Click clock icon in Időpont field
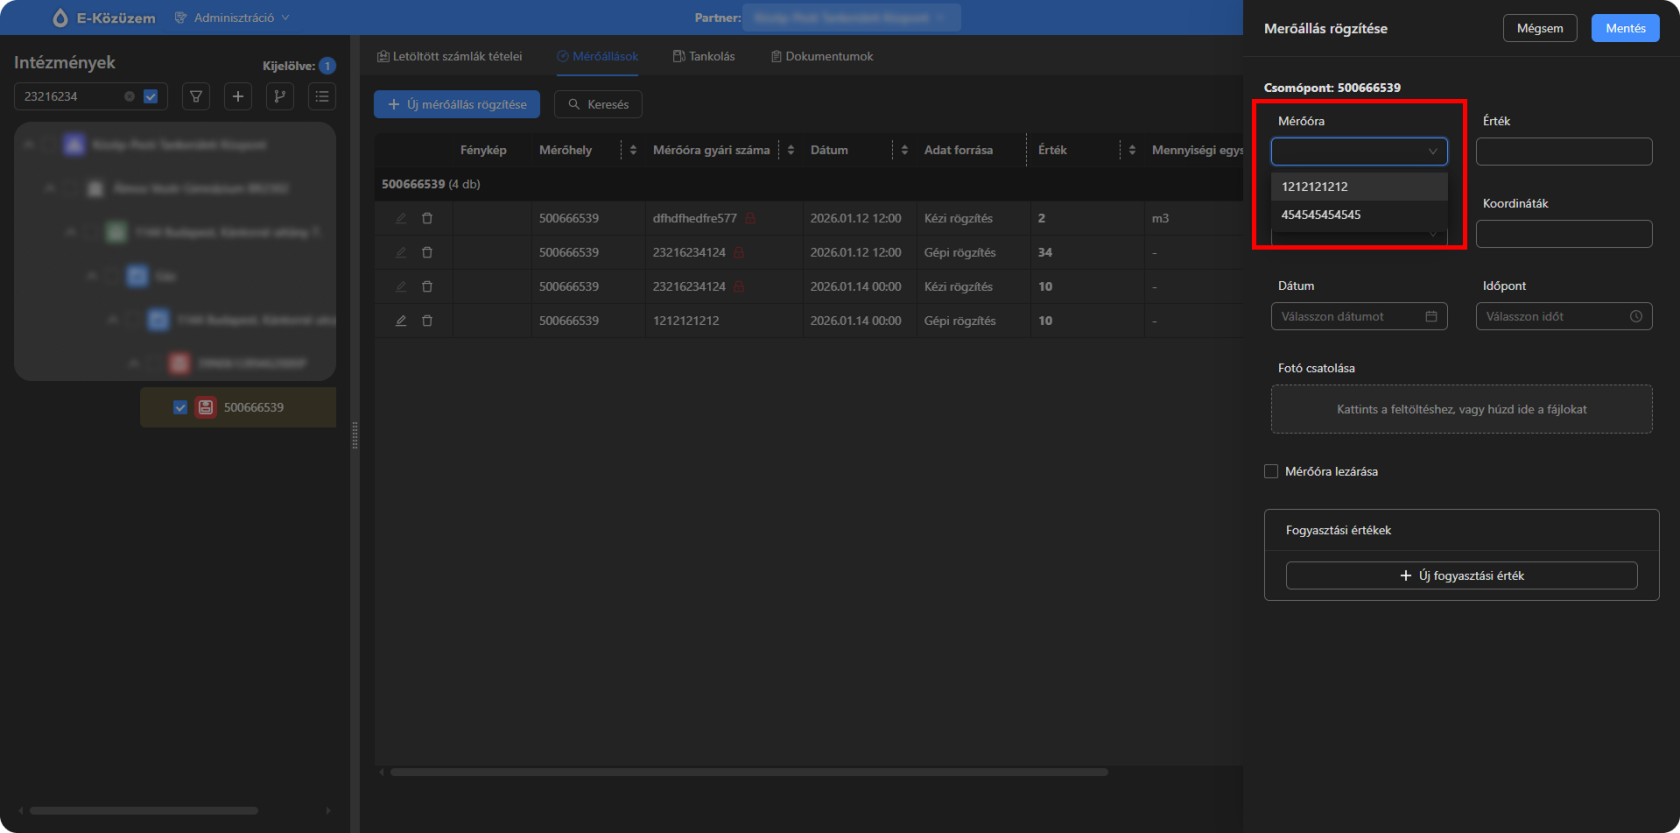Viewport: 1680px width, 833px height. (1636, 317)
